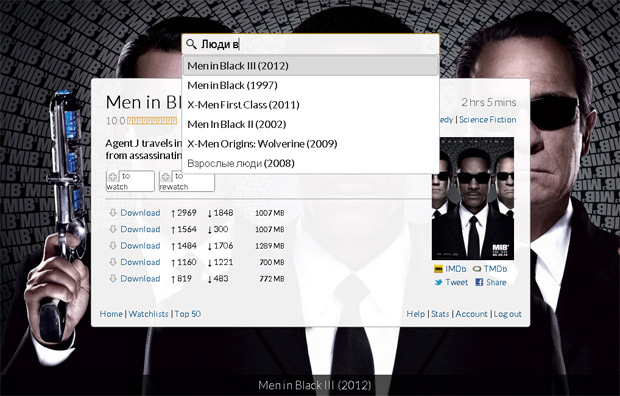The height and width of the screenshot is (396, 620).
Task: Pick Взрослые люди (2008) suggestion
Action: [310, 163]
